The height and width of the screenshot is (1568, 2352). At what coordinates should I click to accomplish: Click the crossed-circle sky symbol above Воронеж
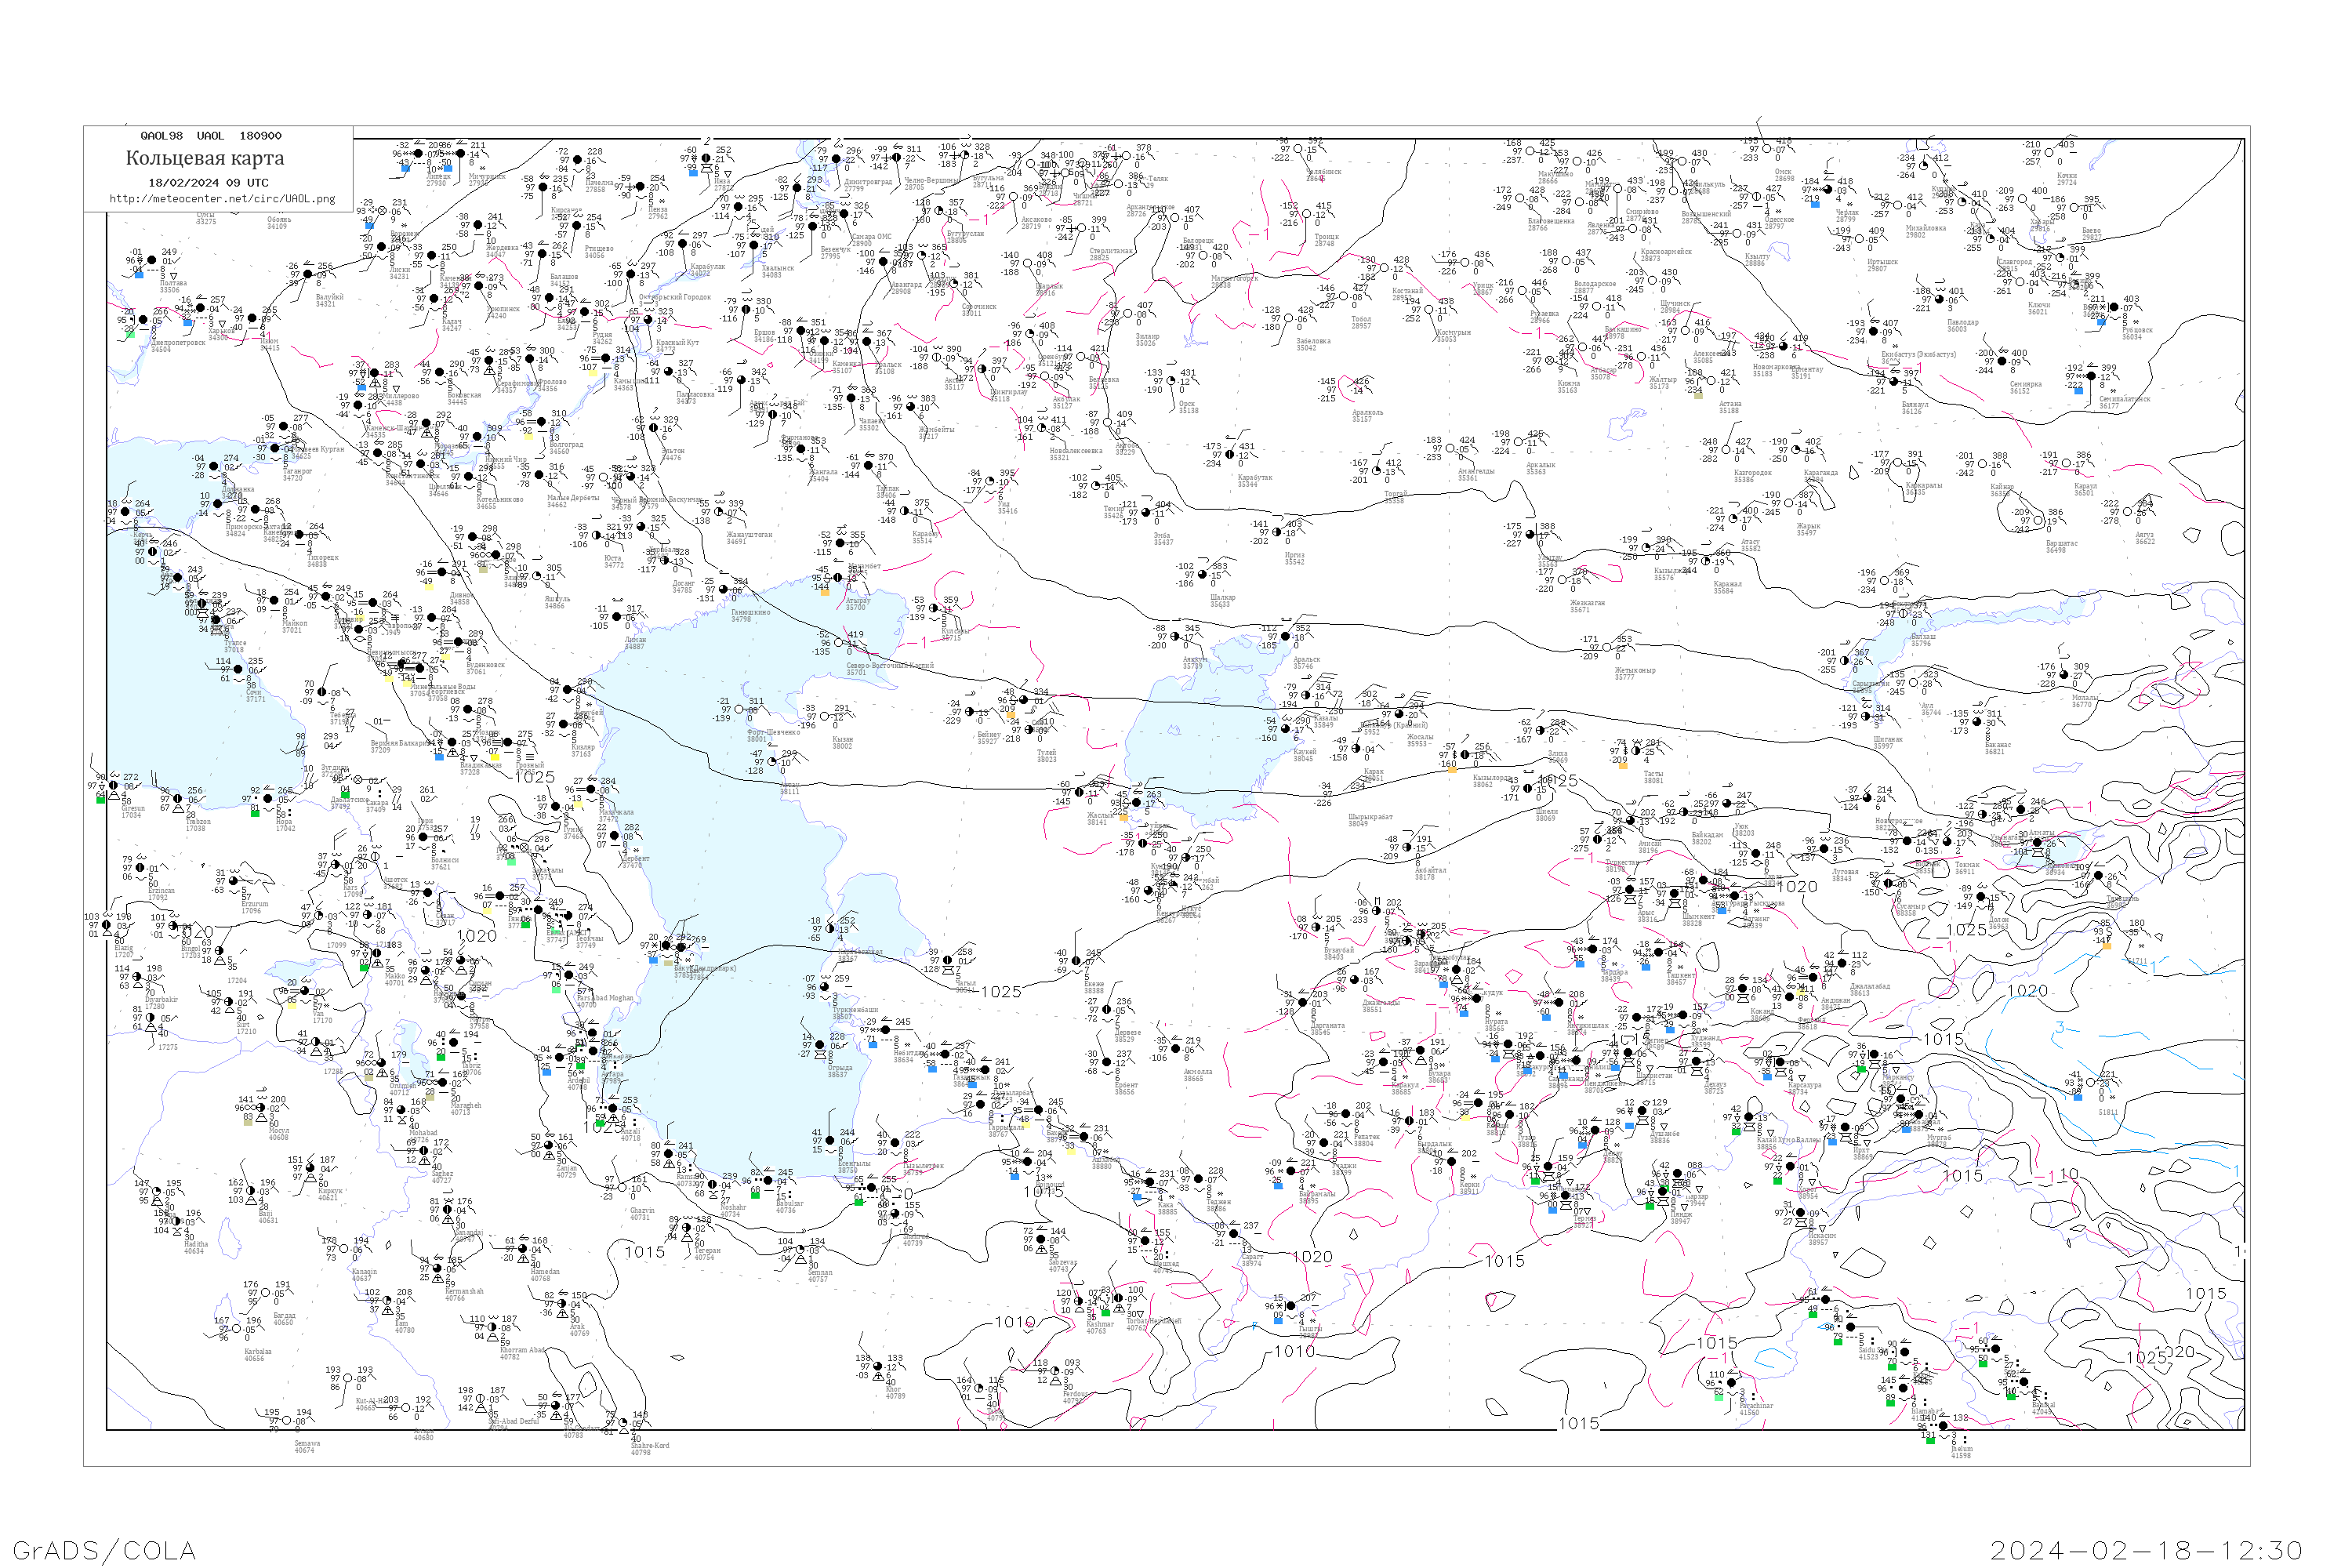(x=382, y=211)
